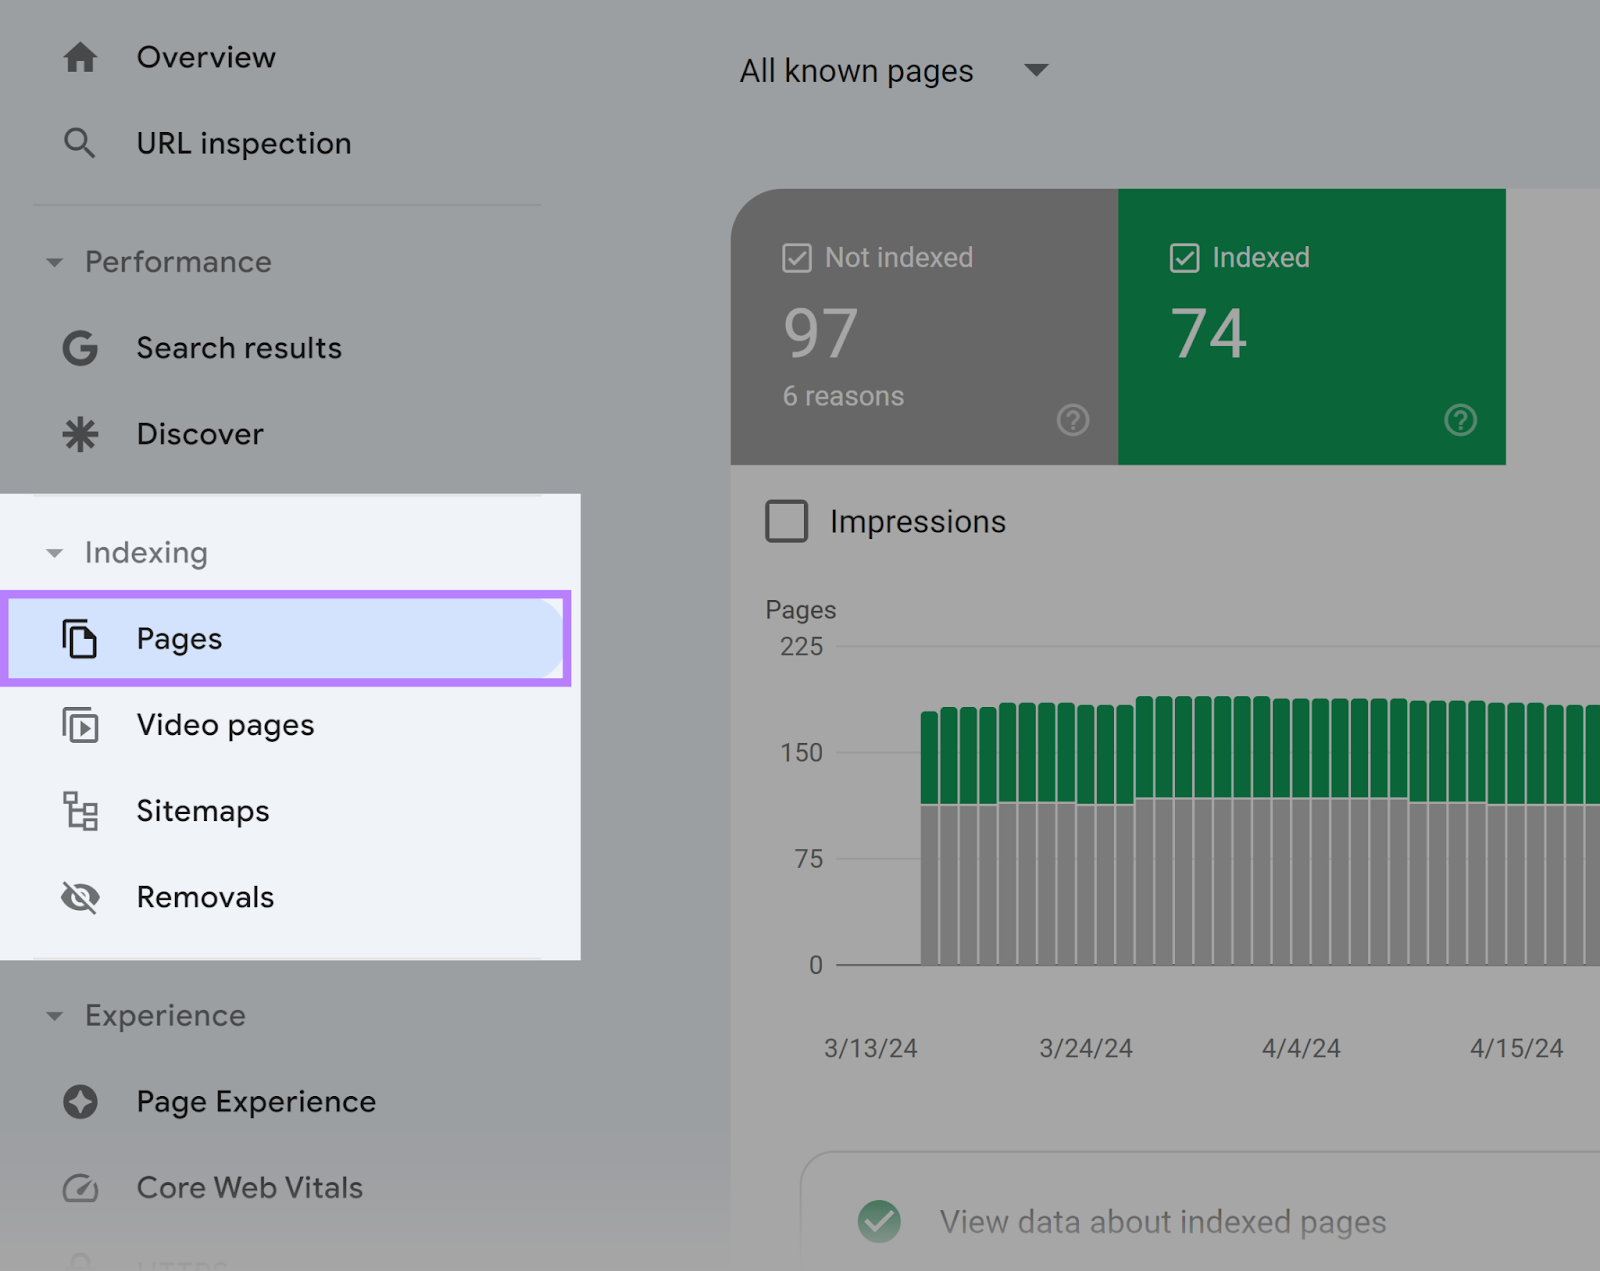Click the 4/4/24 date label on chart
Screen dimensions: 1600x1271
click(x=1301, y=1048)
